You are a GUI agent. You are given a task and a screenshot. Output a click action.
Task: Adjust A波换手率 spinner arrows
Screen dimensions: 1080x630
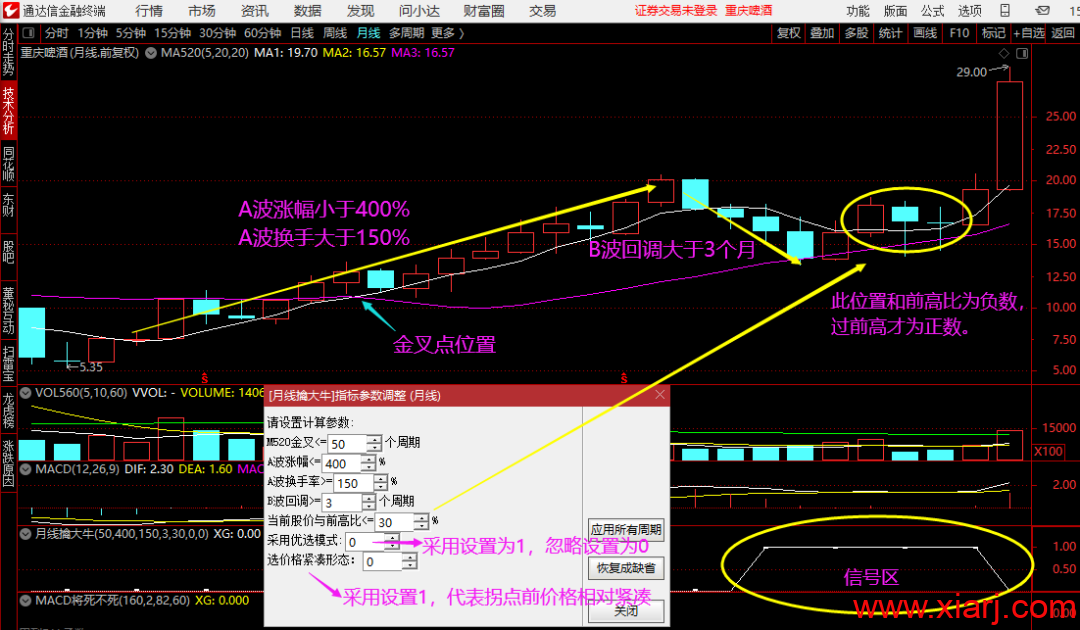380,483
